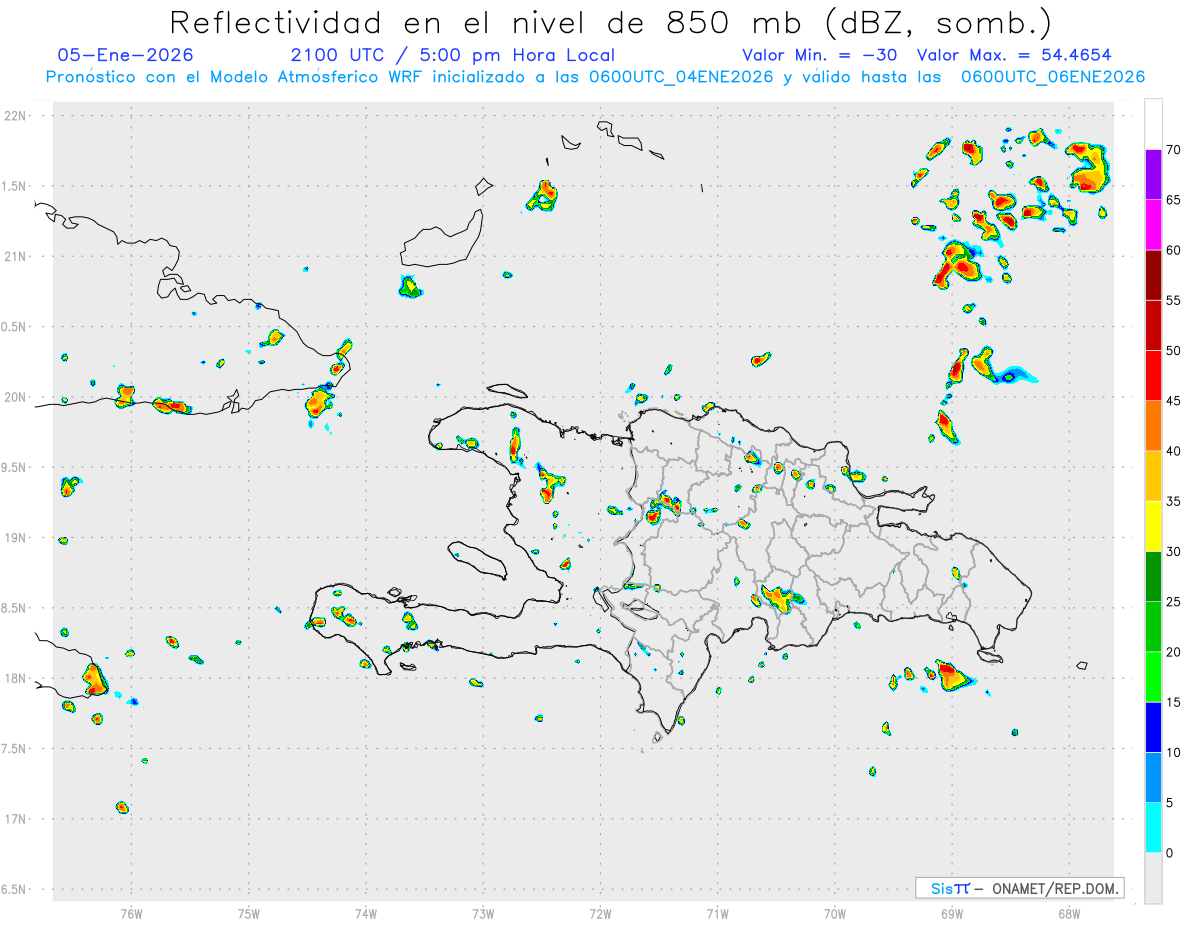Click the colorbar value label '30'
Screen dimensions: 1200x927
click(x=1175, y=552)
